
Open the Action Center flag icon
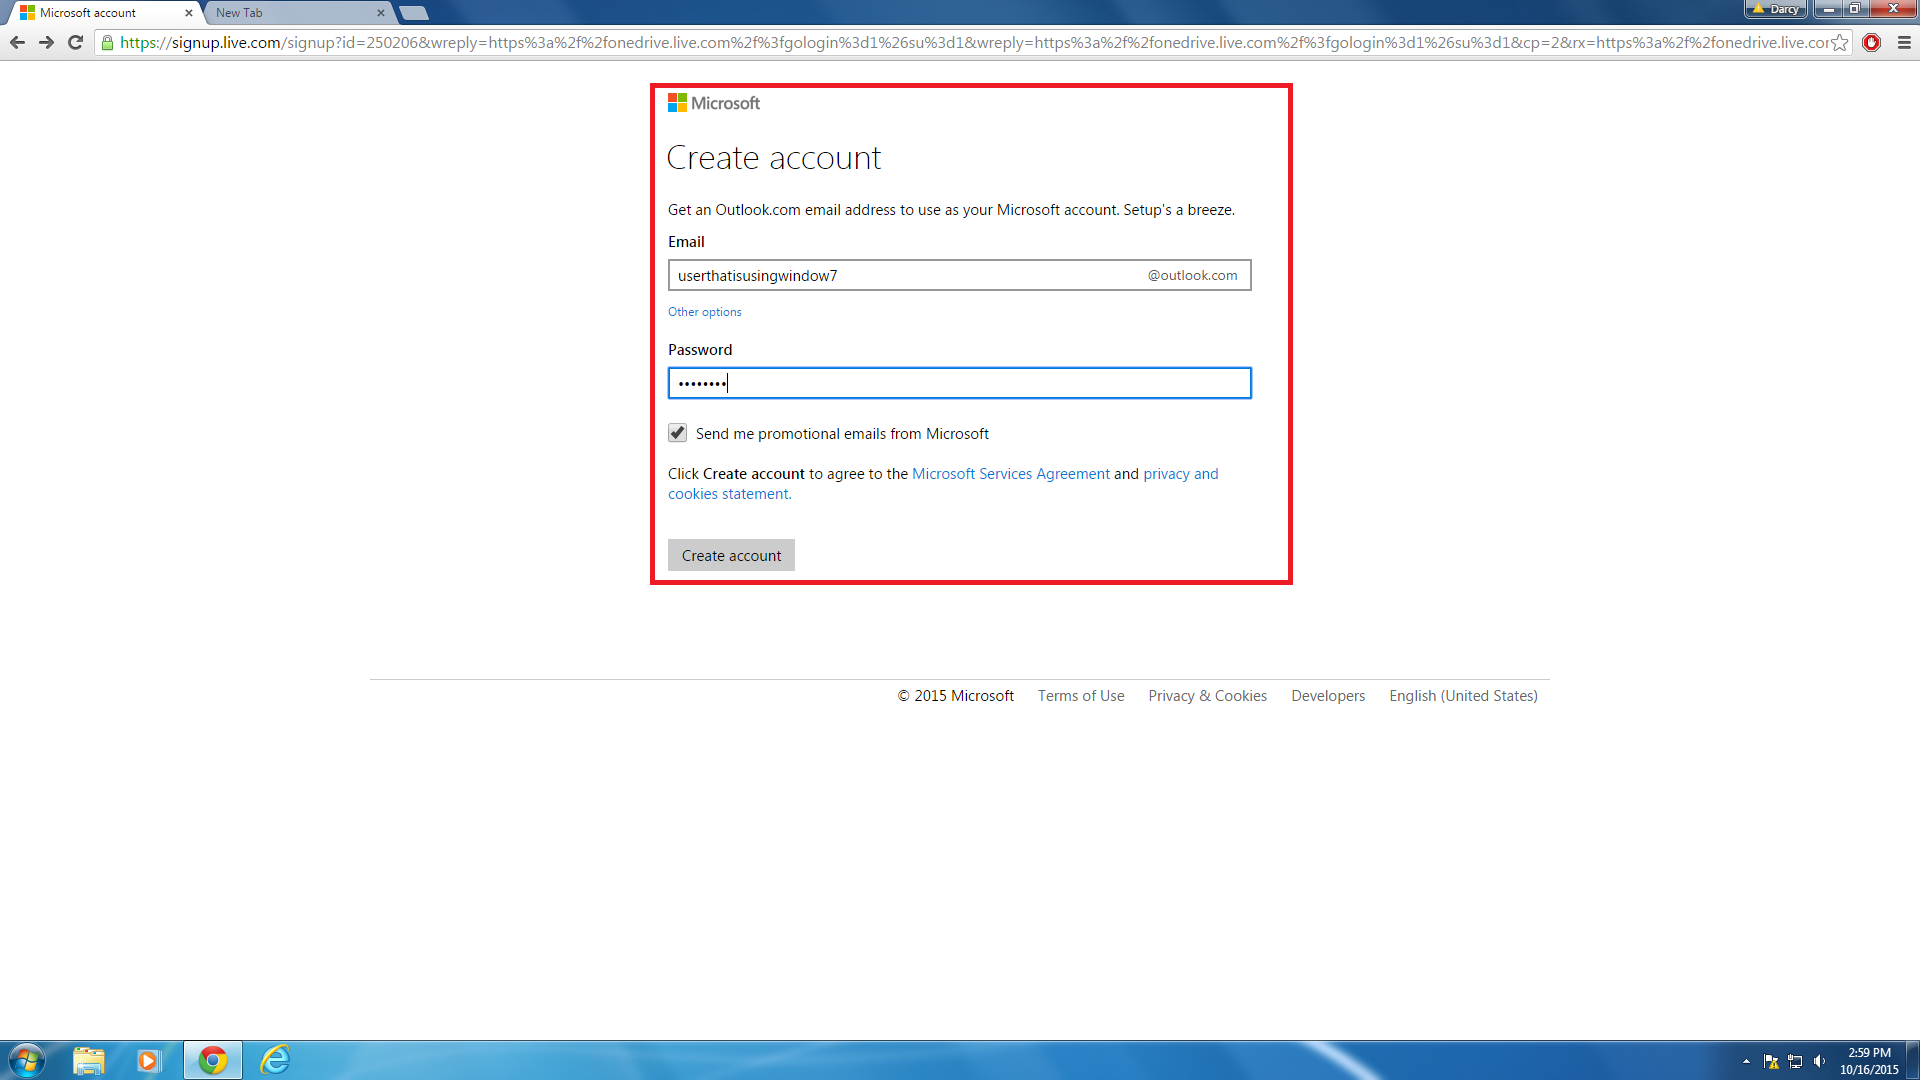coord(1771,1061)
